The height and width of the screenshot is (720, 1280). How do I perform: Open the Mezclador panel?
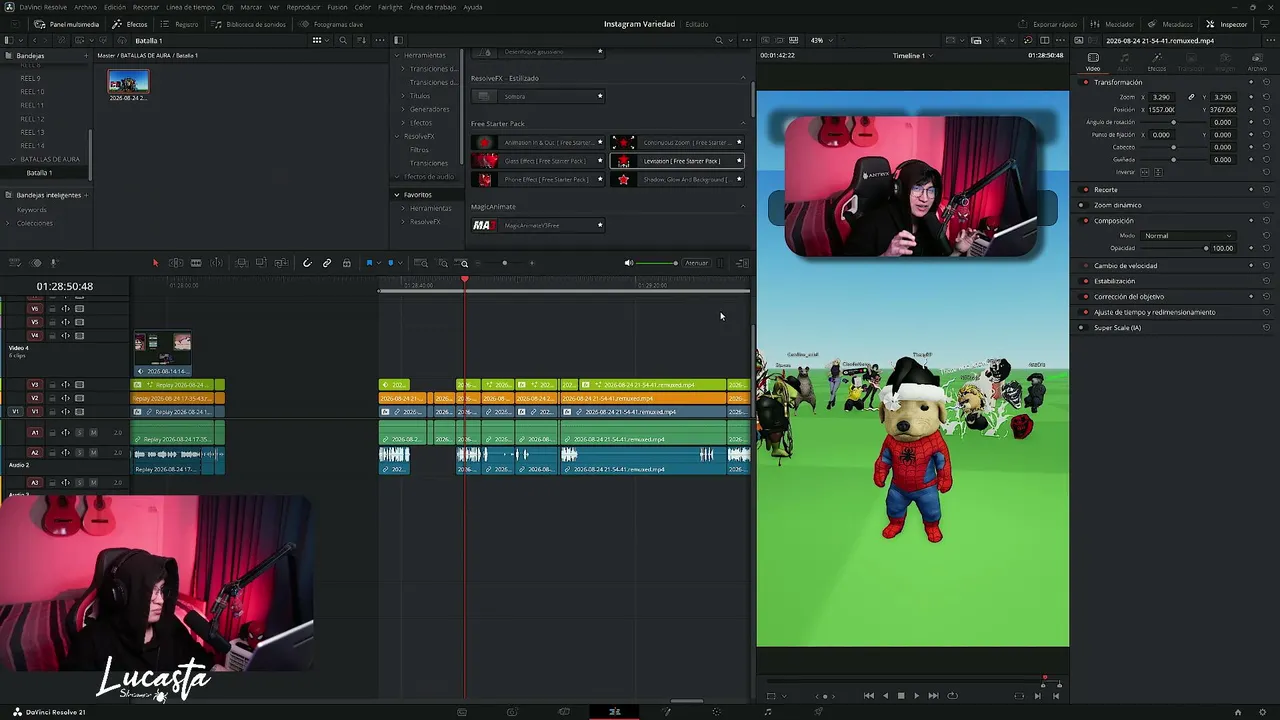click(1112, 24)
